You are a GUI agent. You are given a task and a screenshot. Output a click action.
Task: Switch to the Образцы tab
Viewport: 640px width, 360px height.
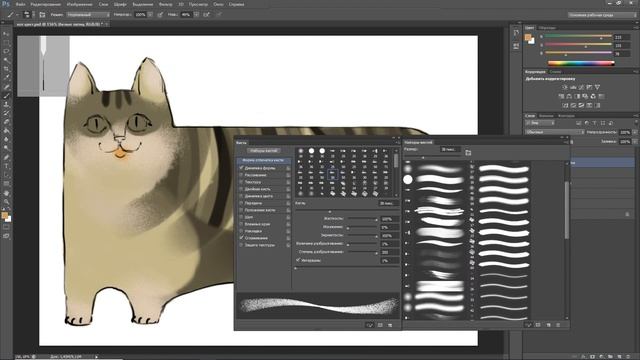coord(547,28)
